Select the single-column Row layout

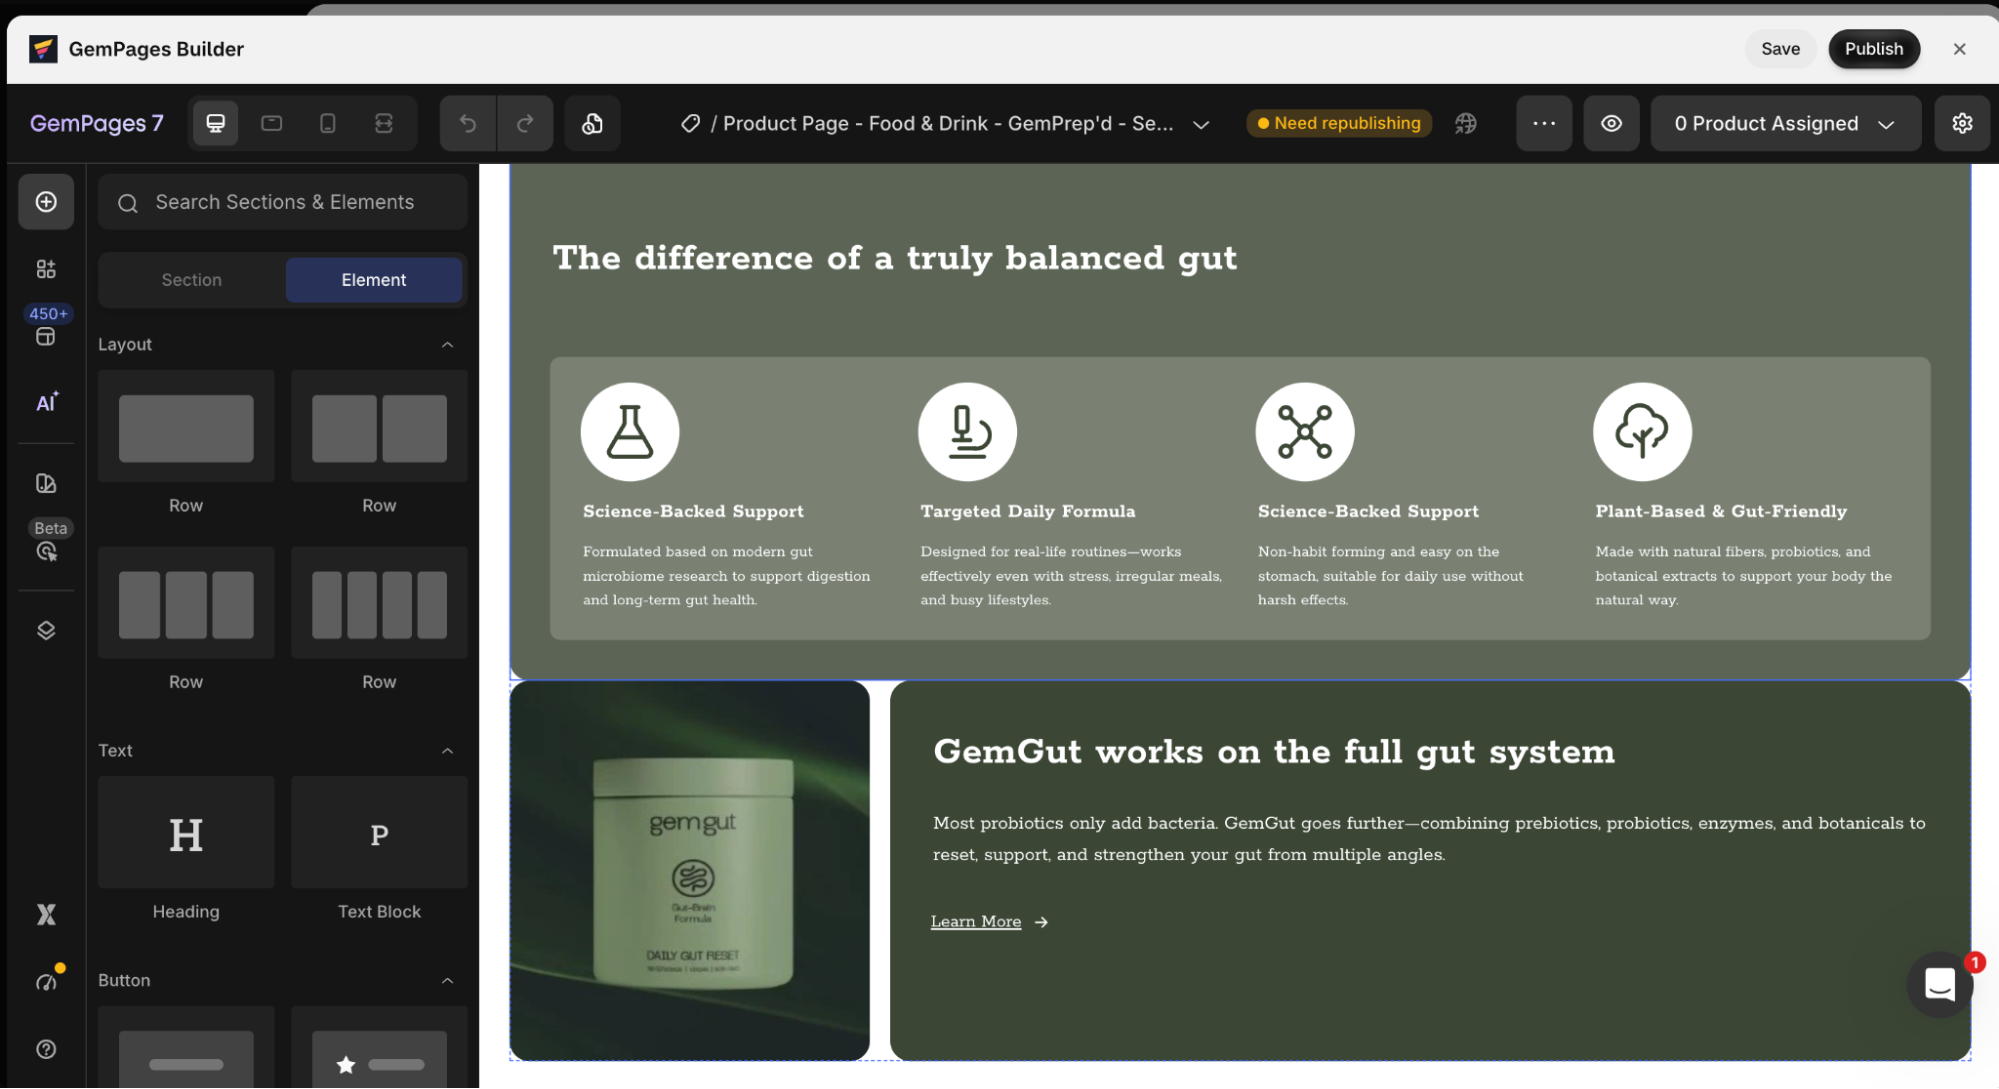click(x=186, y=427)
